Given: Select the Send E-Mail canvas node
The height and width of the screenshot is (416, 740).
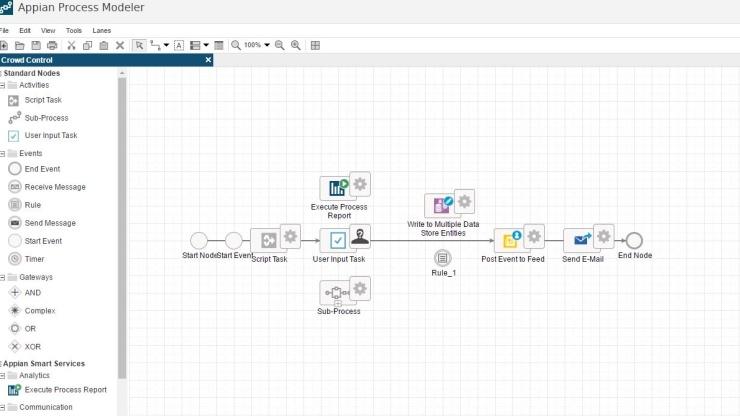Looking at the screenshot, I should [582, 241].
